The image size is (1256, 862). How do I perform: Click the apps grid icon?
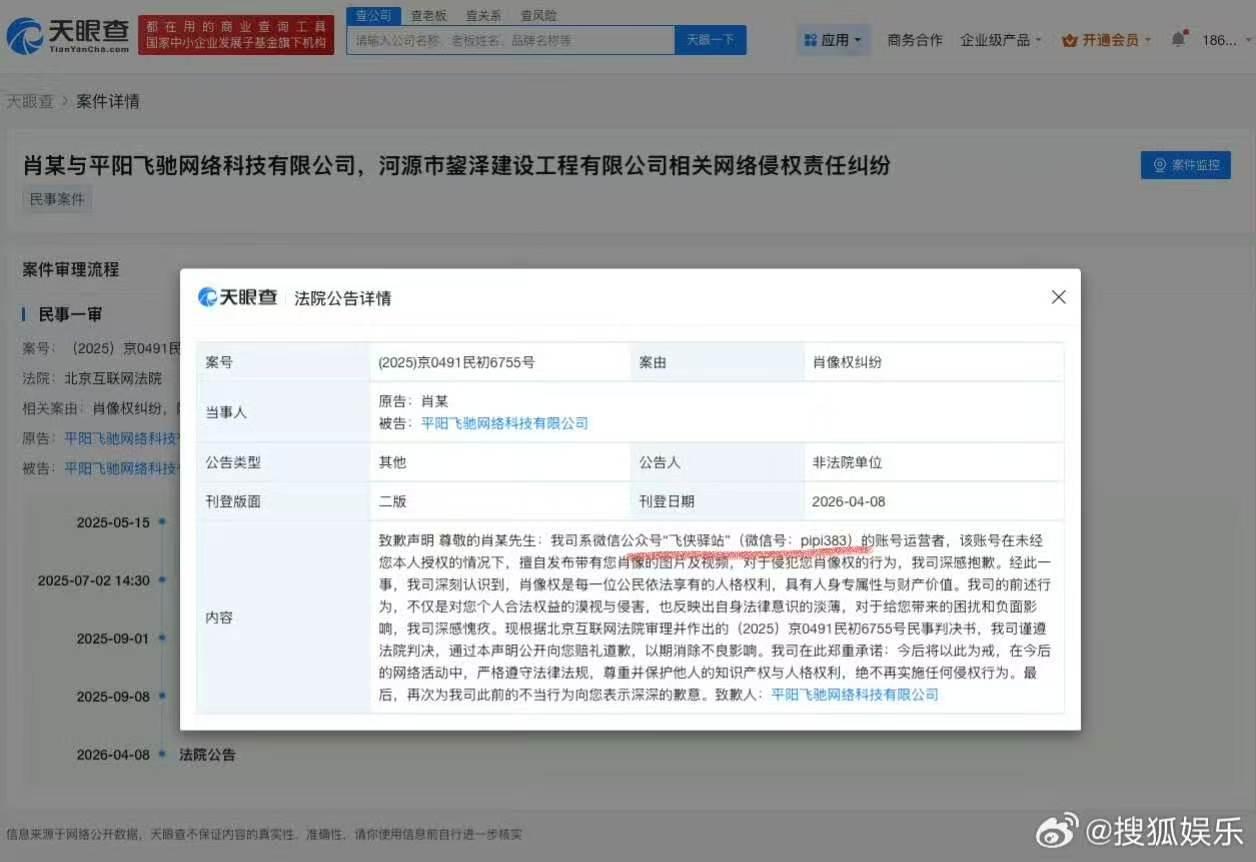(x=810, y=41)
